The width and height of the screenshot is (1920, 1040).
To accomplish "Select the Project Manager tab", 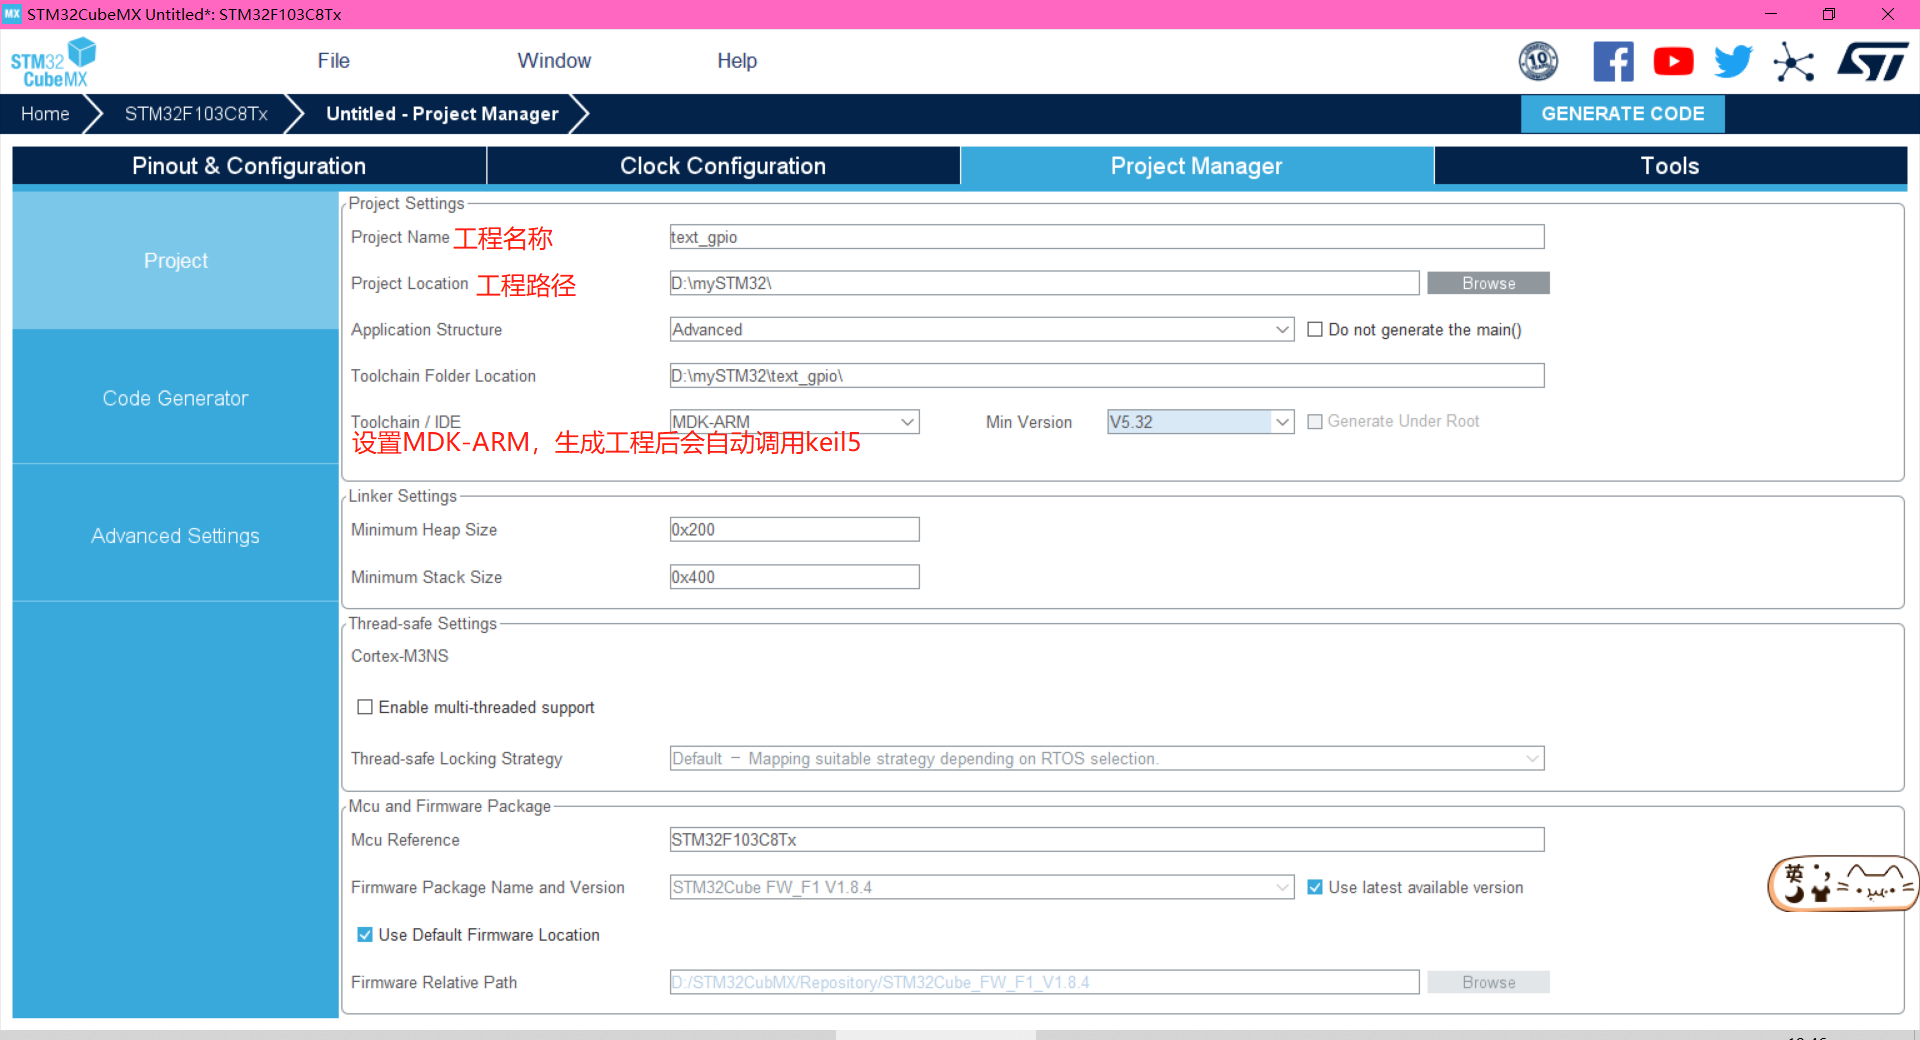I will click(1197, 166).
